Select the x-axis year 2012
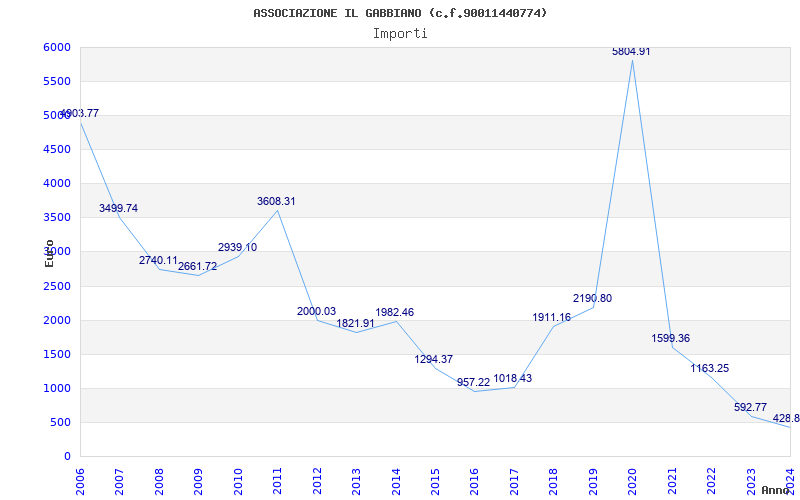The image size is (800, 500). [x=317, y=481]
